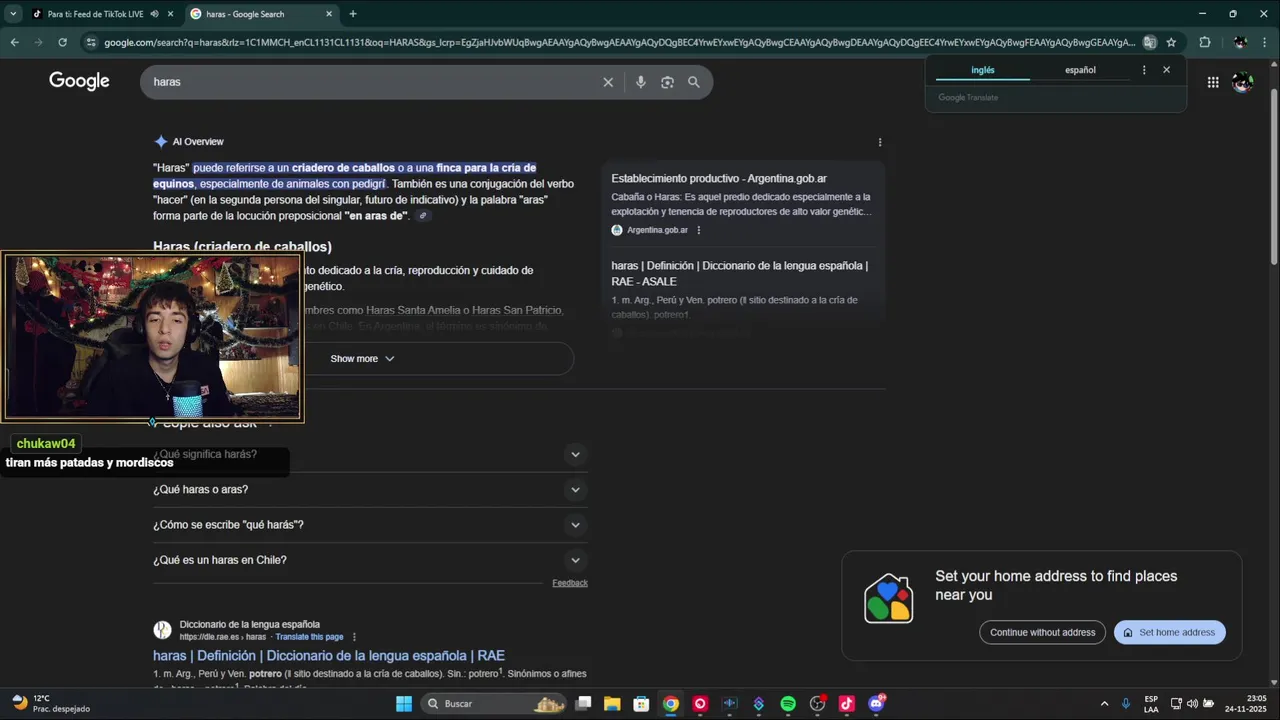Expand '¿Cómo se escribe qué harás?' question
1280x720 pixels.
370,525
